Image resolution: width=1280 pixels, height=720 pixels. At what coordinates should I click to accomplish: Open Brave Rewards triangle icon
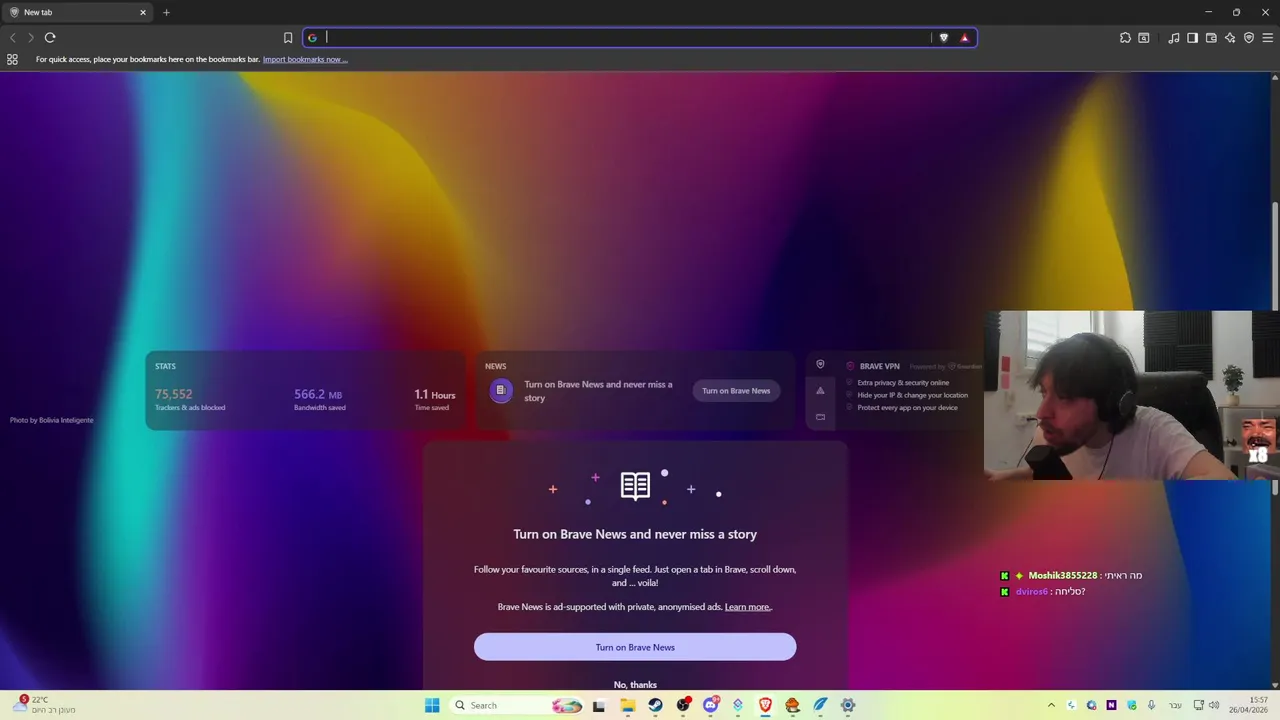(964, 38)
